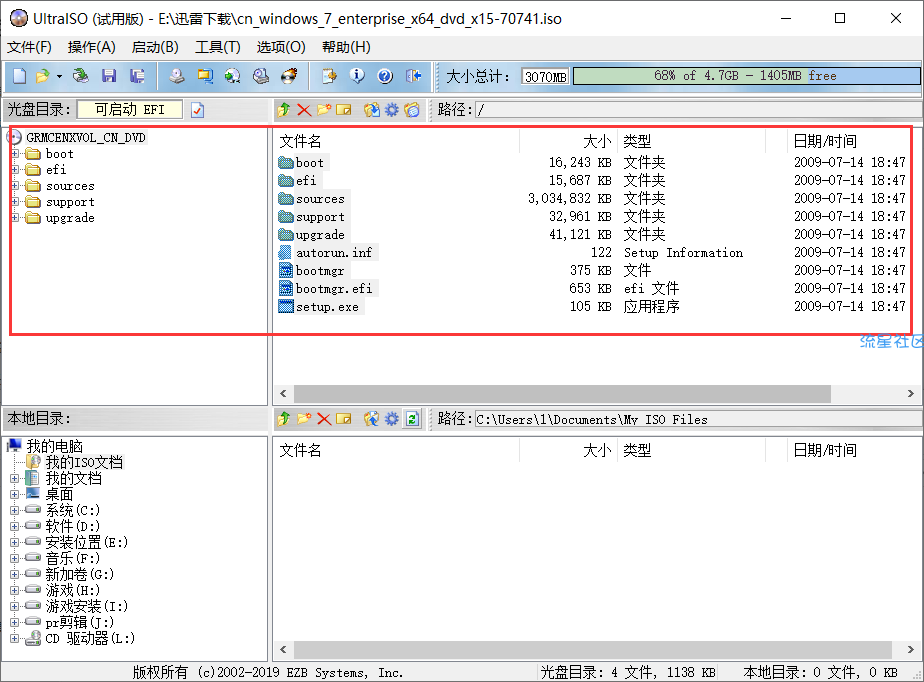The width and height of the screenshot is (924, 682).
Task: Open an ISO file with the folder icon
Action: click(42, 76)
